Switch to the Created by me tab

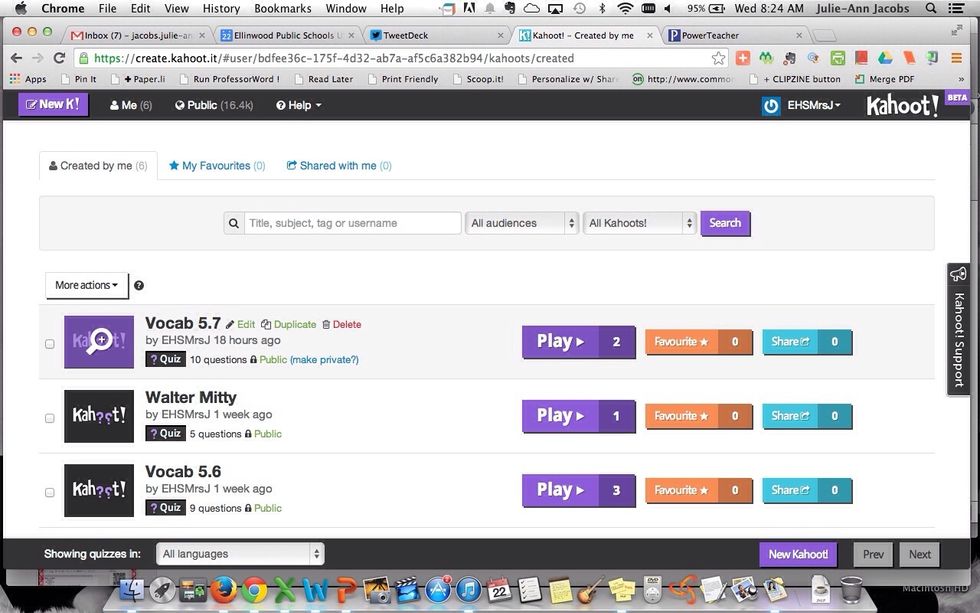[98, 166]
